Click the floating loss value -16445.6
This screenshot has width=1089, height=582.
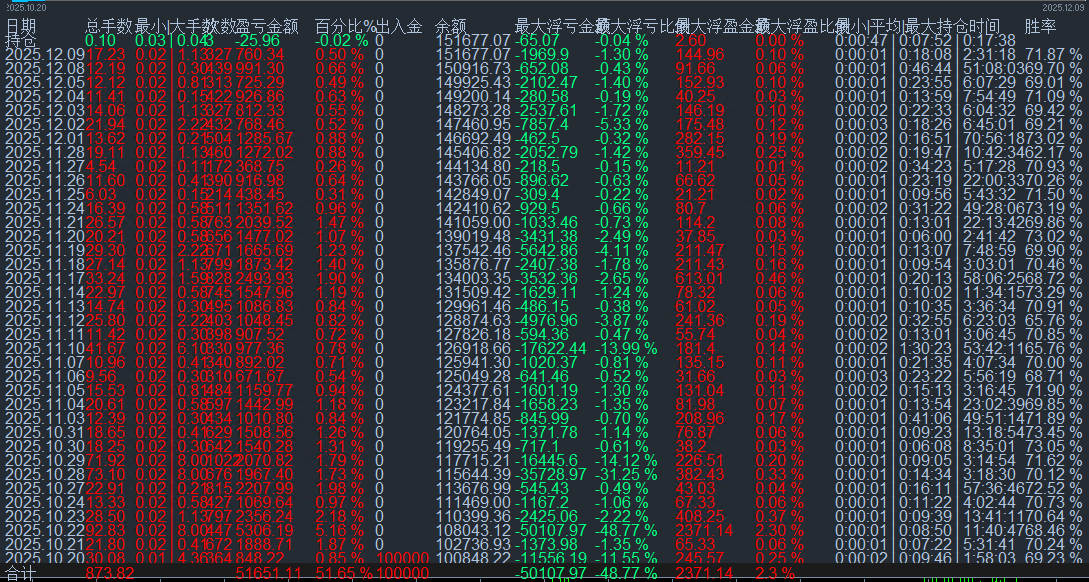pos(547,459)
